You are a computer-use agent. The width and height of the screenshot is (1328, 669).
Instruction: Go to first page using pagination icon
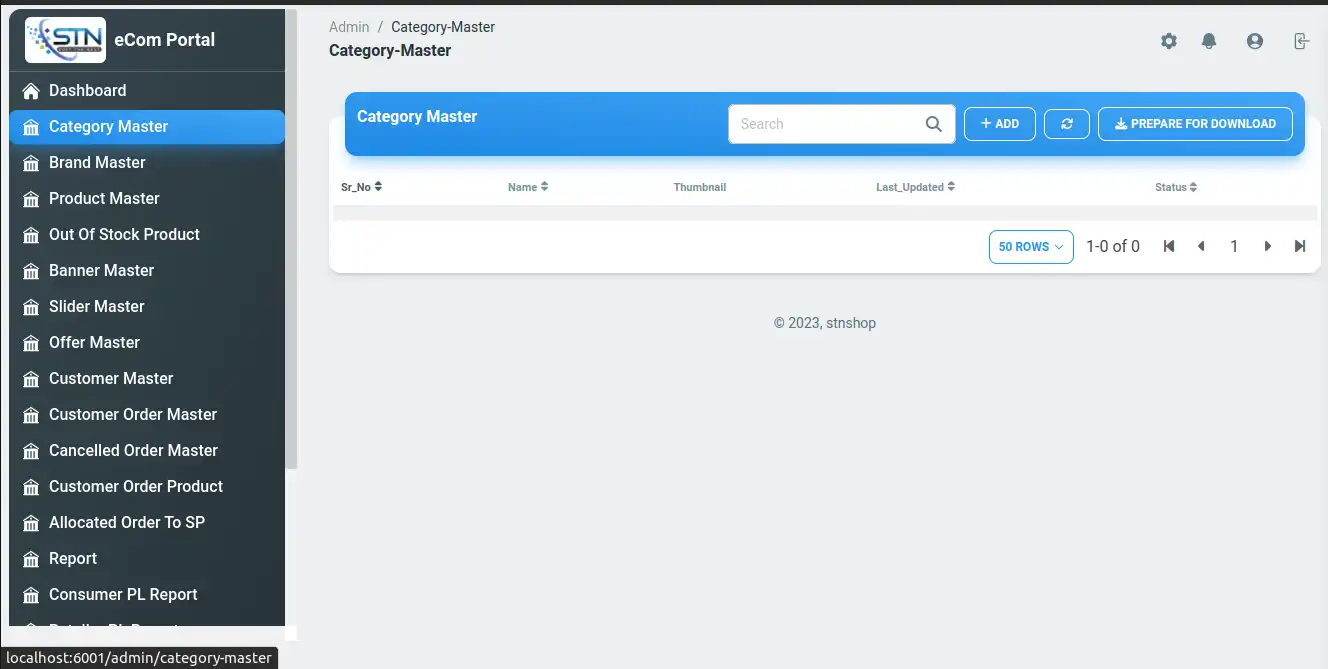click(x=1168, y=246)
